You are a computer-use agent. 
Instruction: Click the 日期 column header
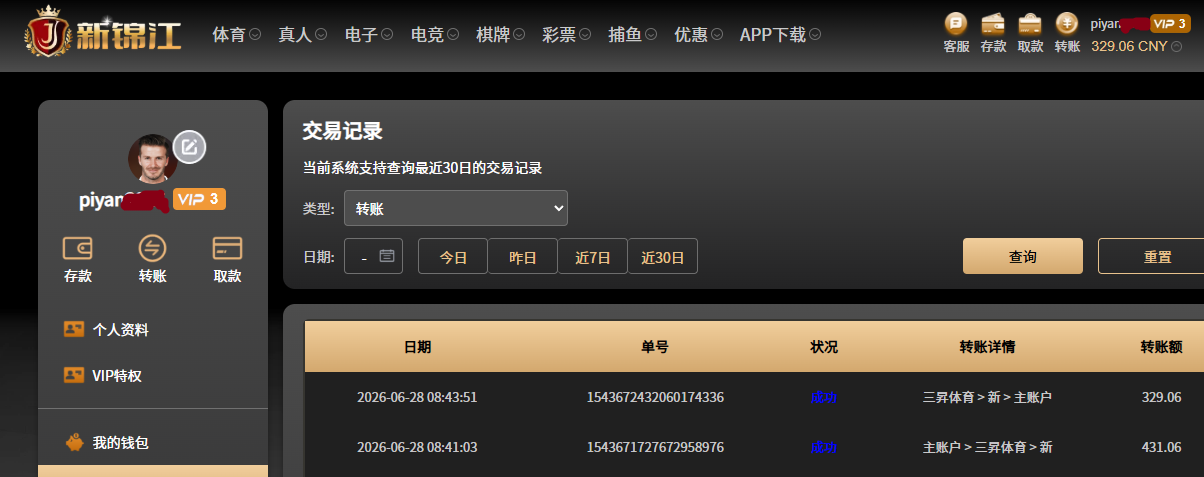click(417, 347)
